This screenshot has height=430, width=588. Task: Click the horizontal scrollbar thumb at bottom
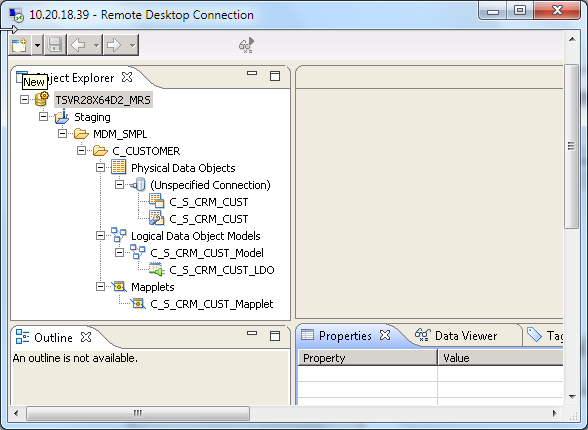(x=138, y=414)
